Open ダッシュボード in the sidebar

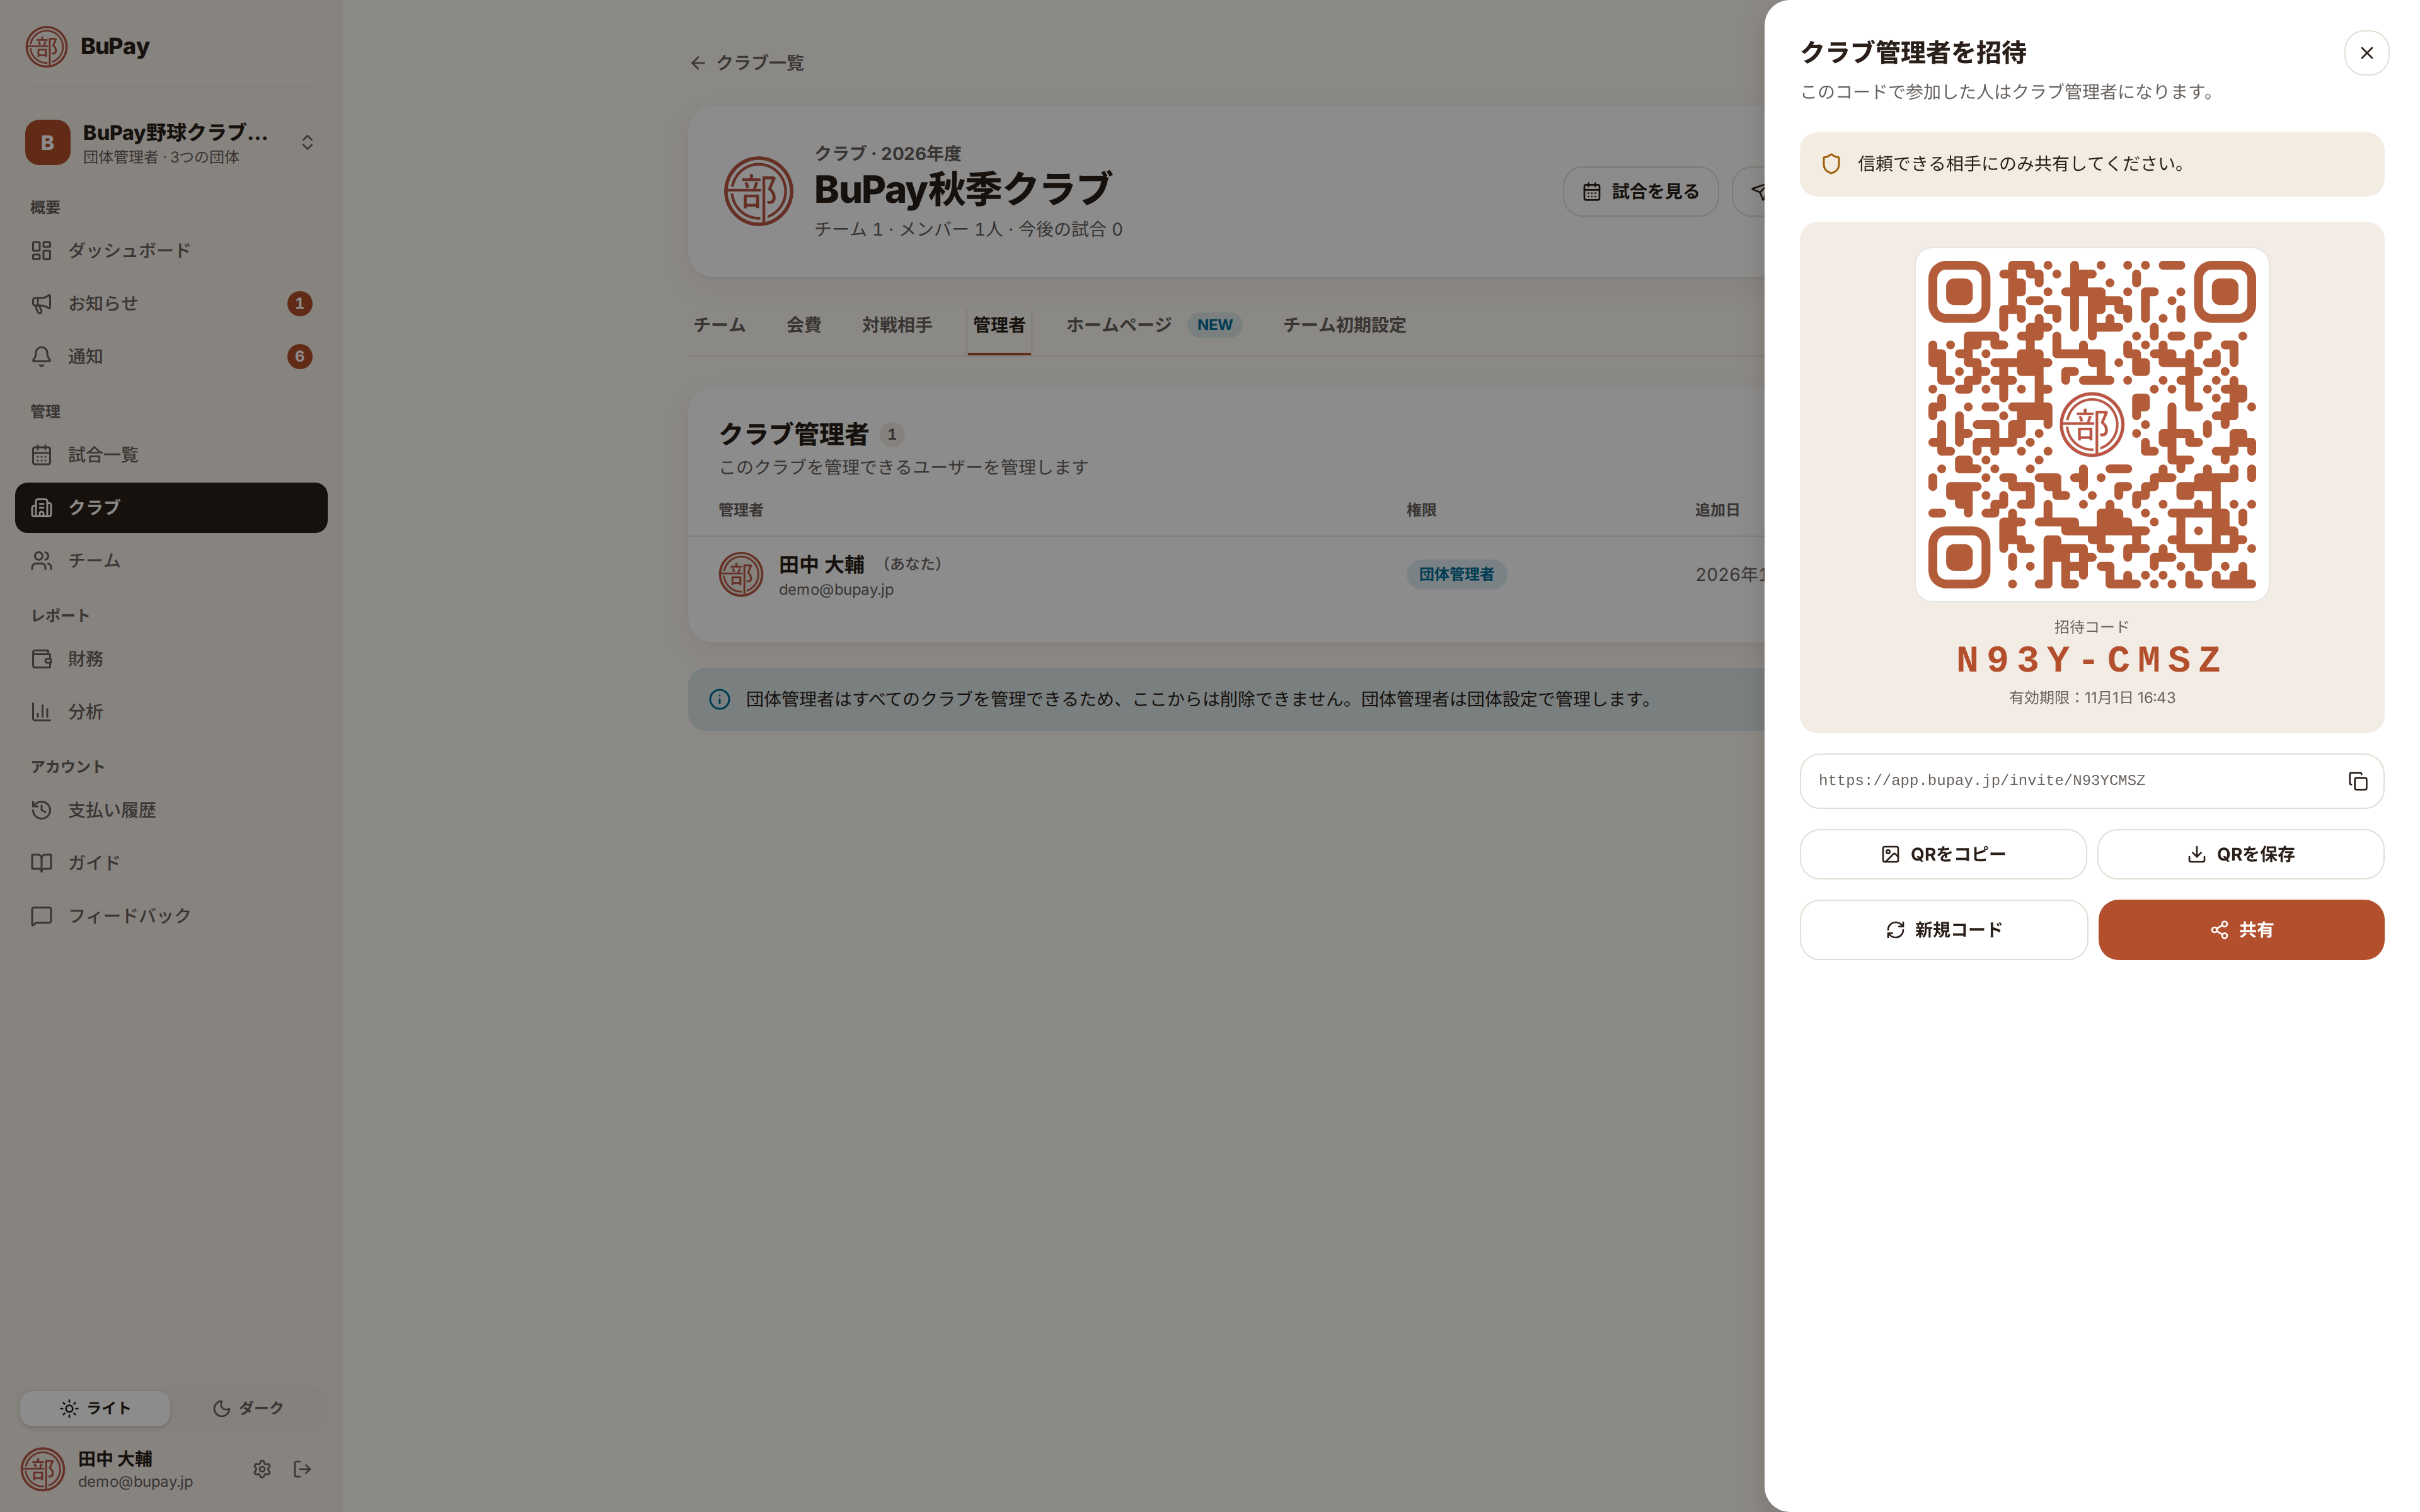(171, 251)
